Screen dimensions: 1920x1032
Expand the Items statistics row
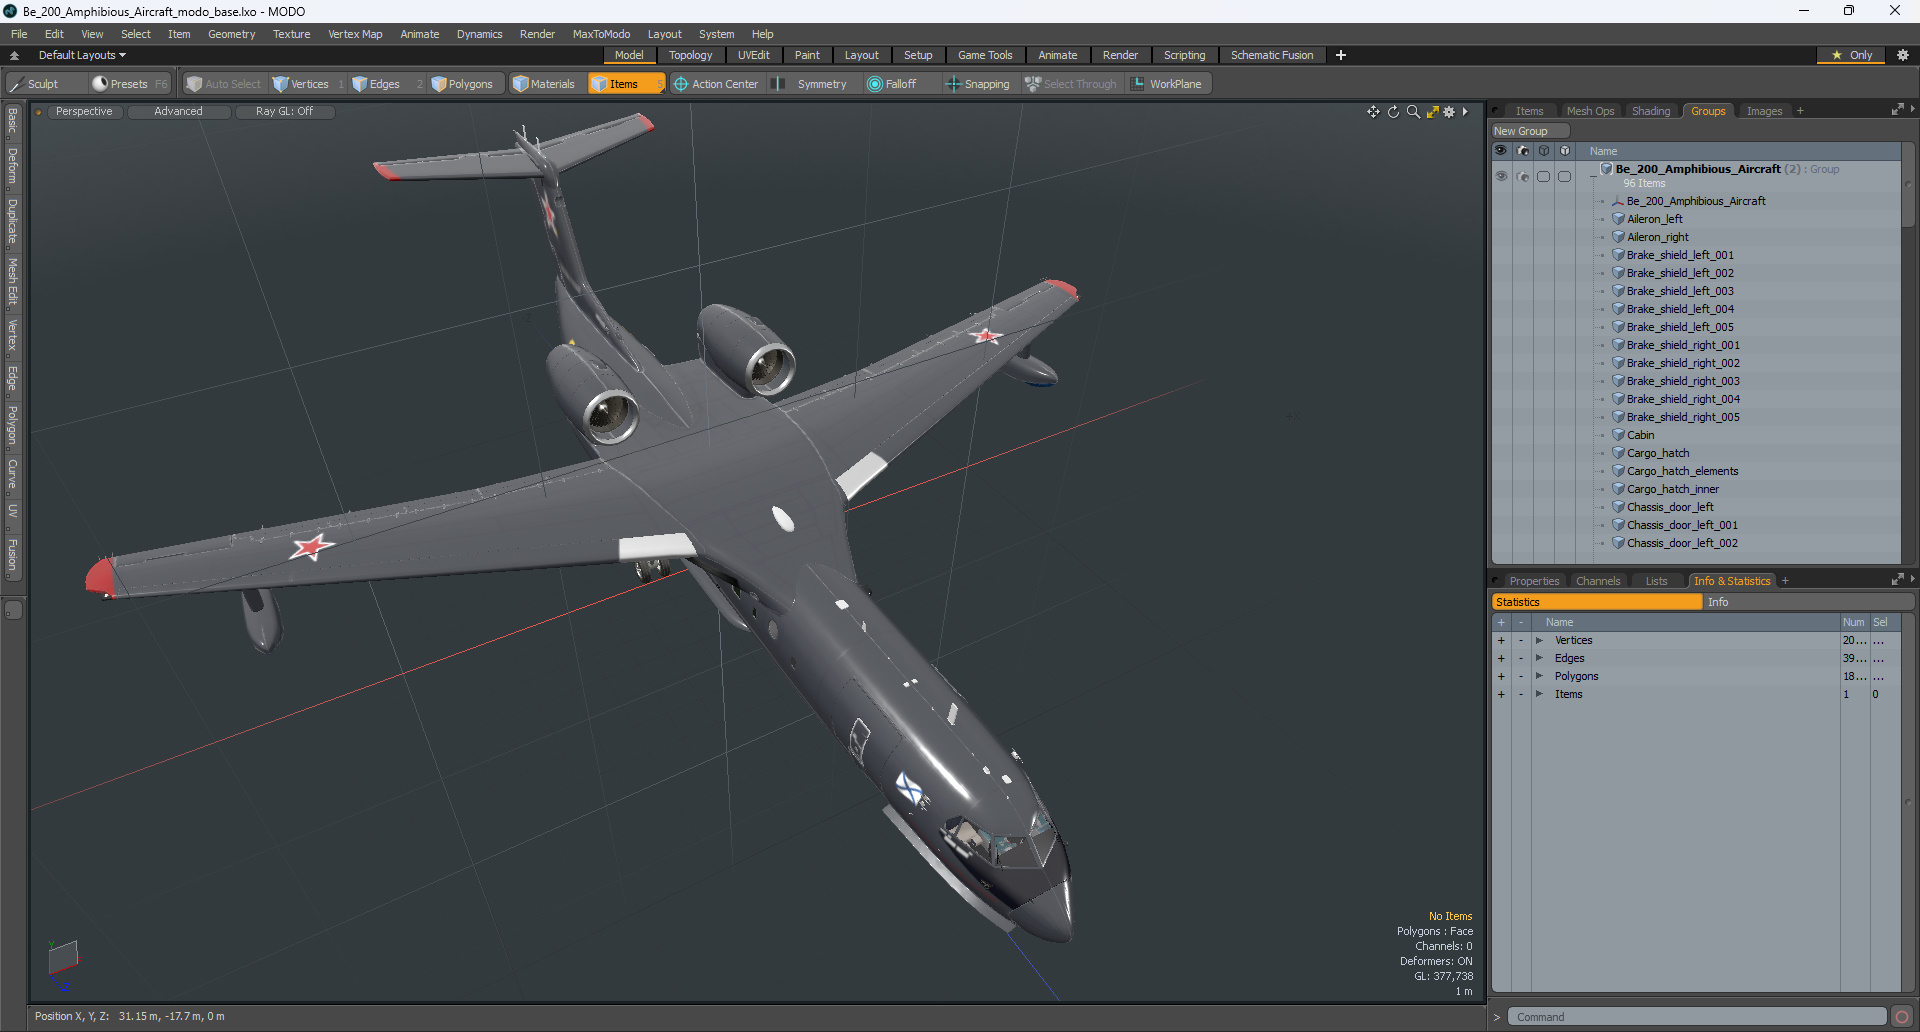click(x=1539, y=694)
